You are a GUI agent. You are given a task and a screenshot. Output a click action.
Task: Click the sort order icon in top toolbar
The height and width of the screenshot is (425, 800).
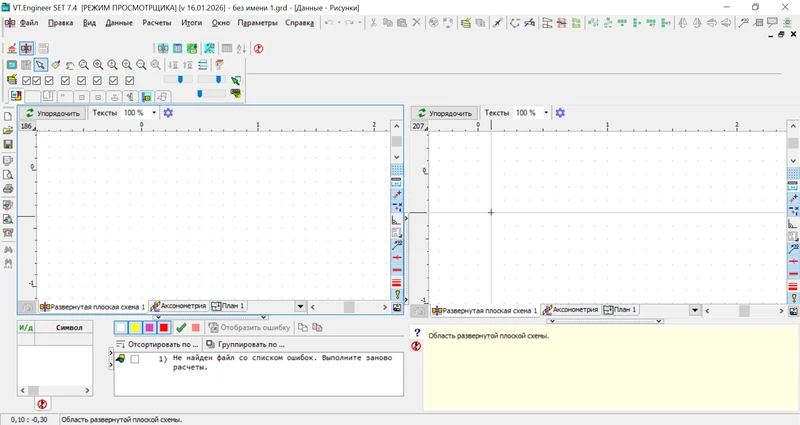point(240,48)
